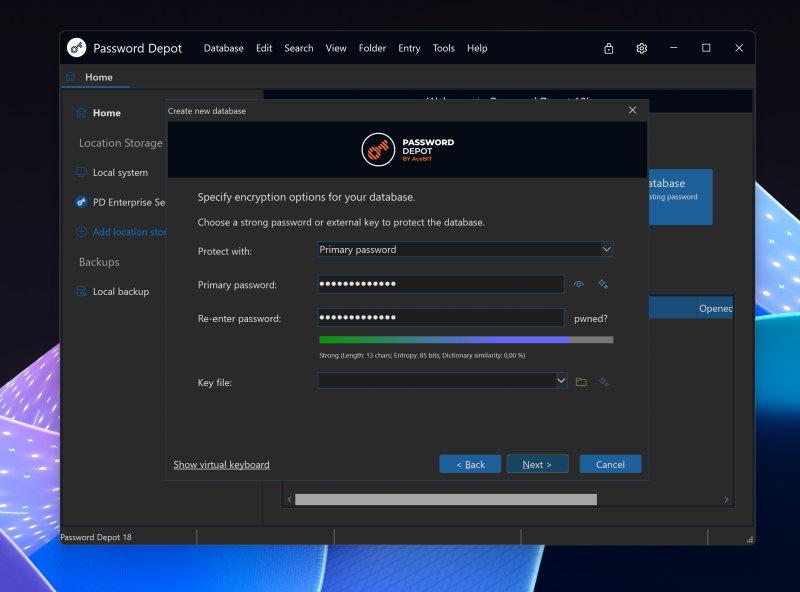Expand the Key file dropdown arrow
This screenshot has height=592, width=800.
[x=561, y=381]
